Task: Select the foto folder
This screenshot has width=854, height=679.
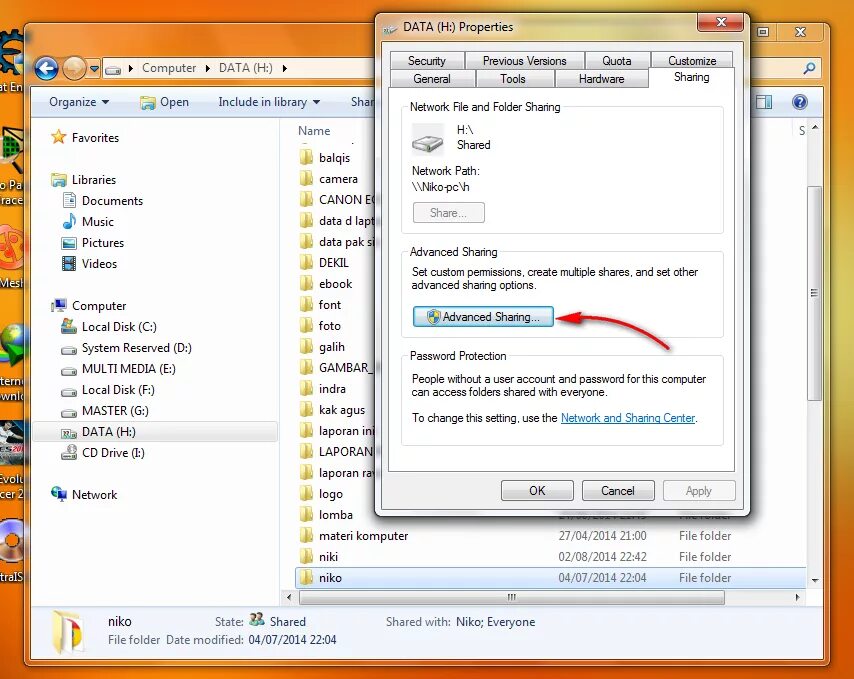Action: 320,326
